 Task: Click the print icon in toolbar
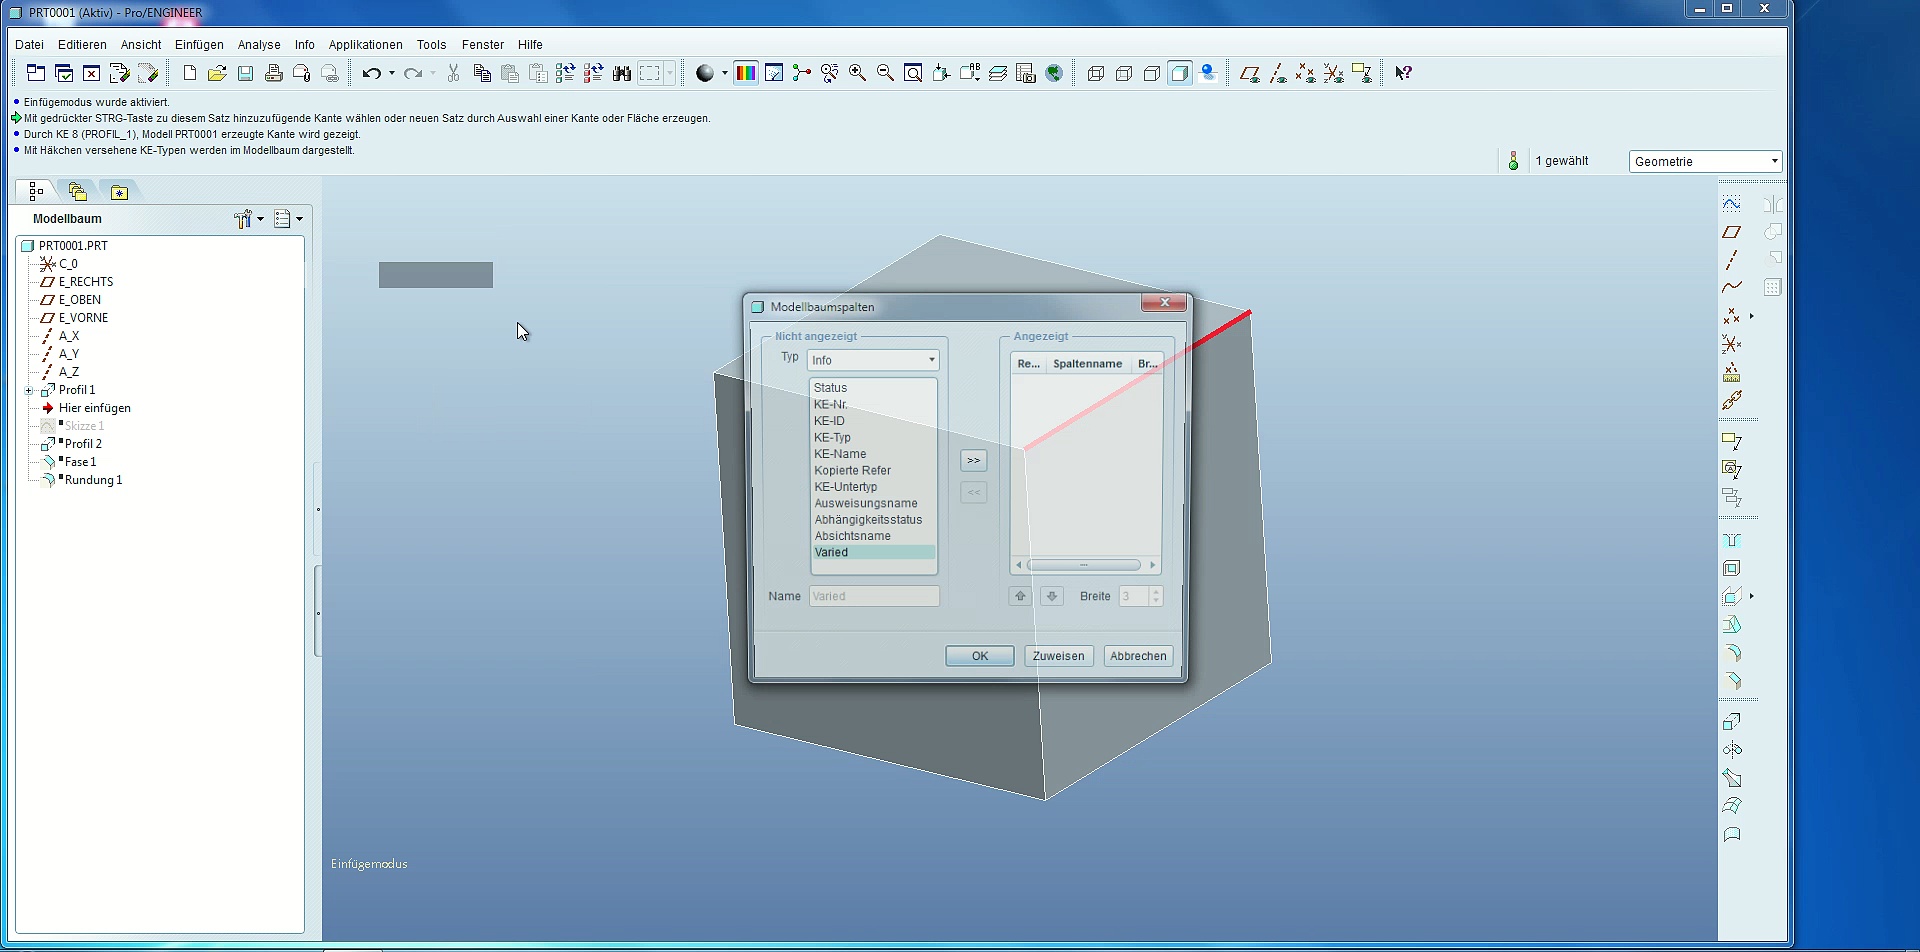273,73
